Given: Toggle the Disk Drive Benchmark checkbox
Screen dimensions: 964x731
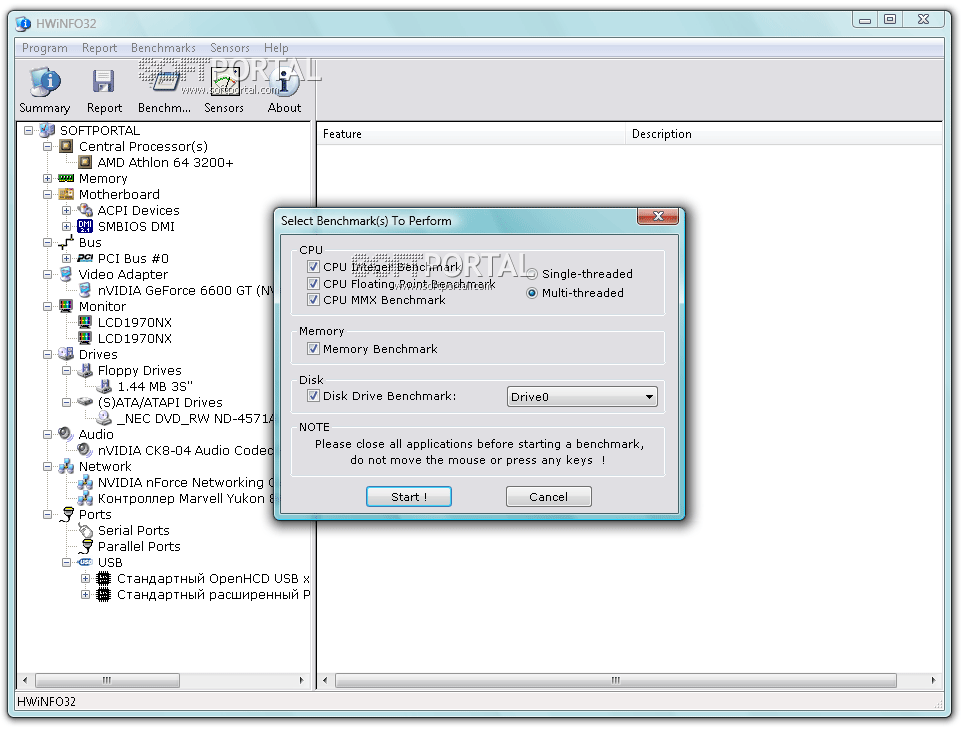Looking at the screenshot, I should click(x=314, y=396).
